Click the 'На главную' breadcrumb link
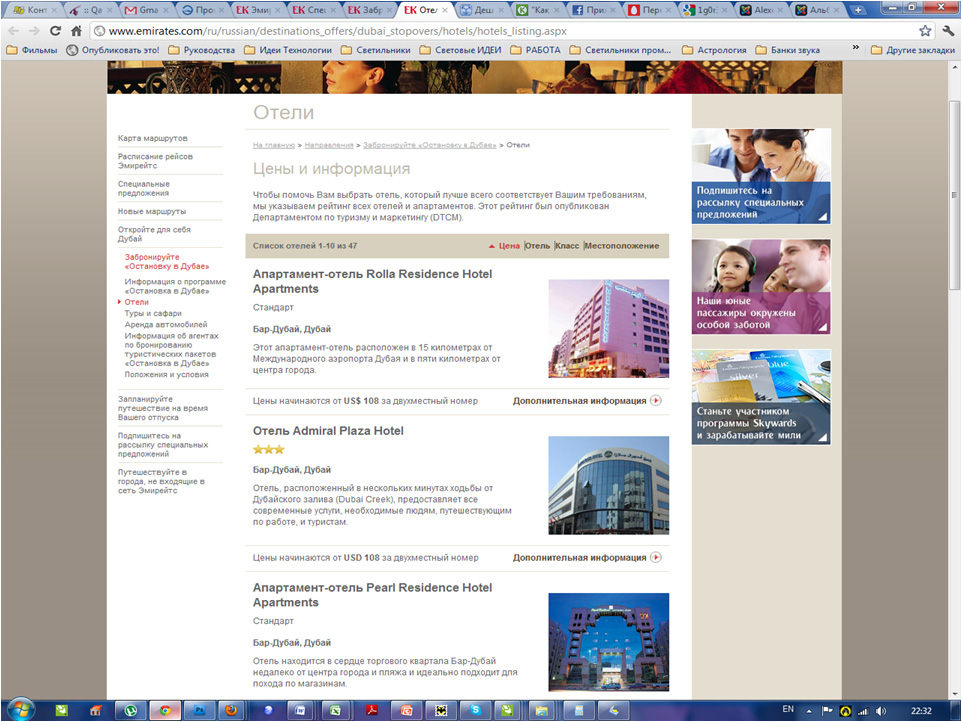This screenshot has width=962, height=722. coord(274,145)
